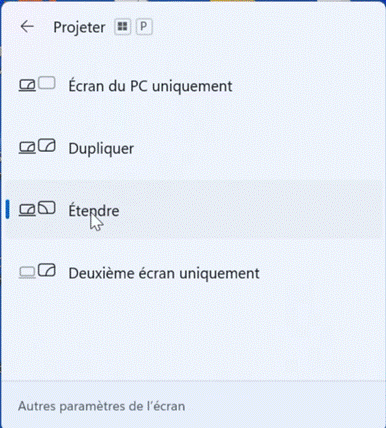Viewport: 386px width, 428px height.
Task: Choose the Dupliquer projection mode
Action: click(193, 148)
